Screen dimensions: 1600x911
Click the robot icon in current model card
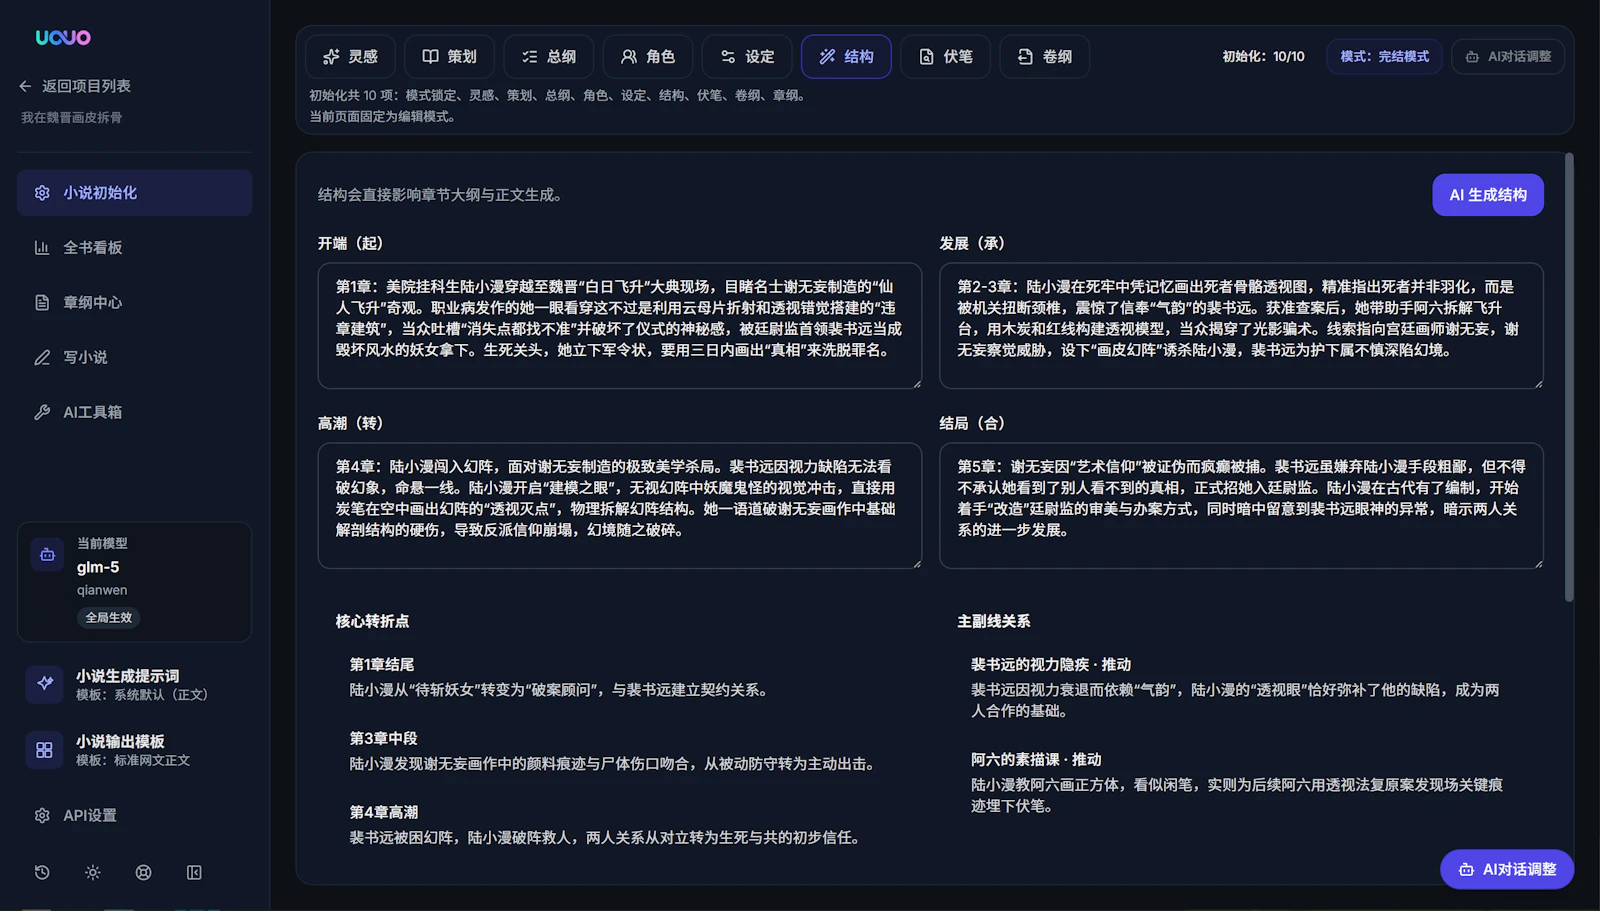pyautogui.click(x=47, y=554)
